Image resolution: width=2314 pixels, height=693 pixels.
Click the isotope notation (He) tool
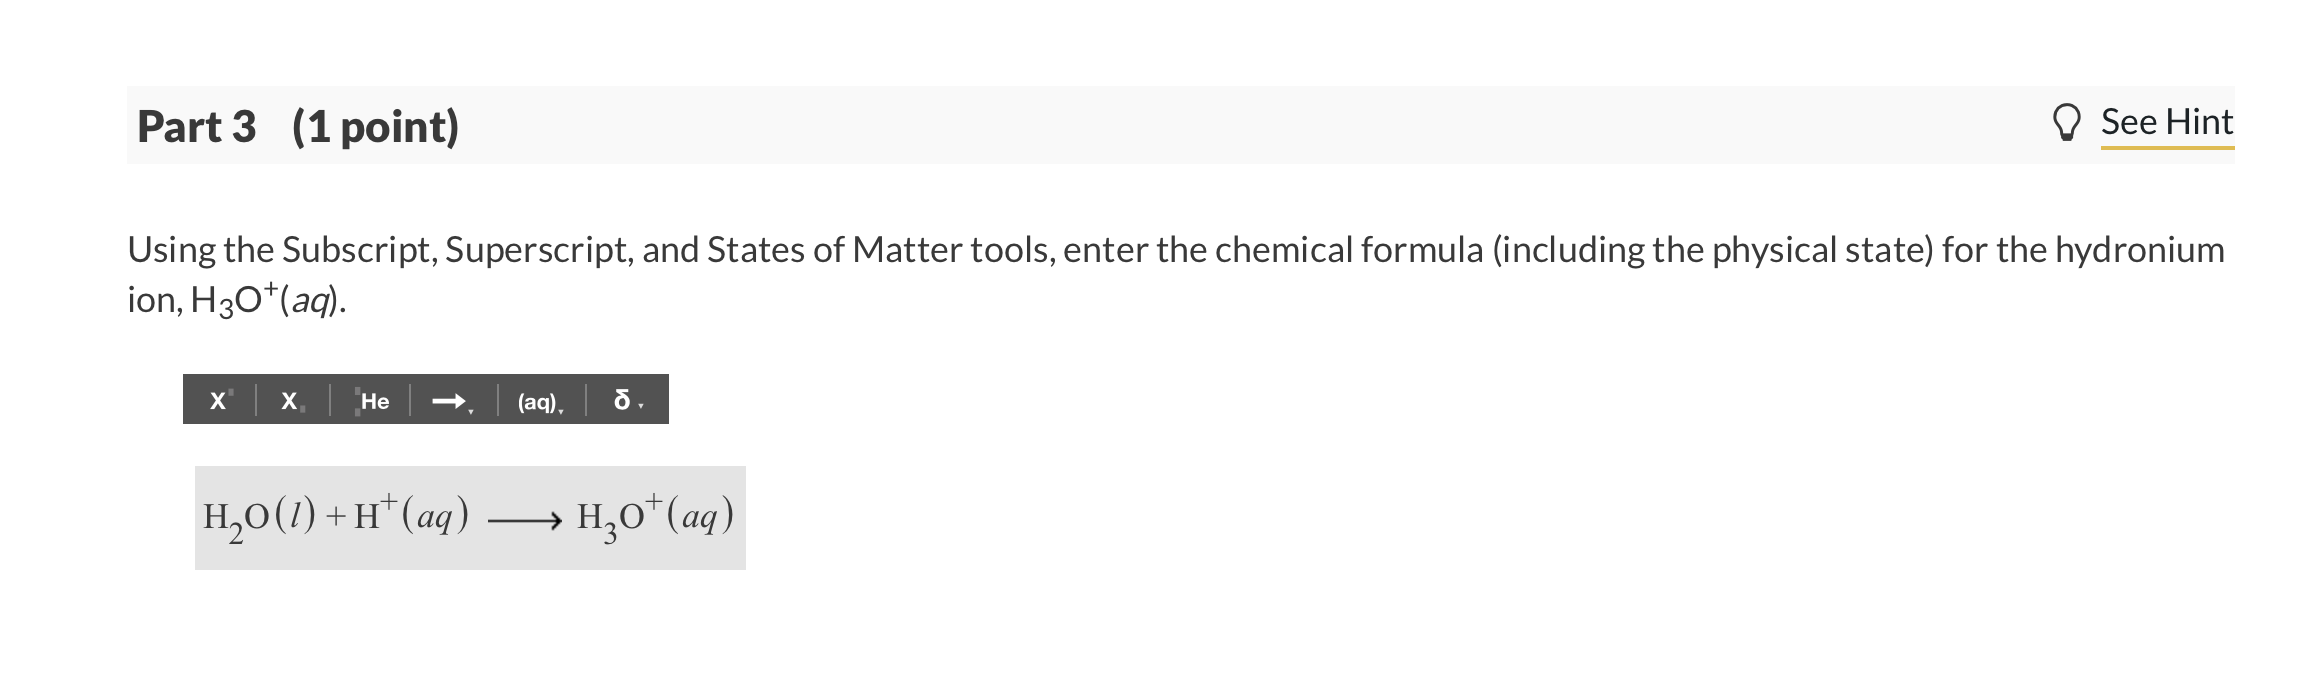tap(372, 400)
